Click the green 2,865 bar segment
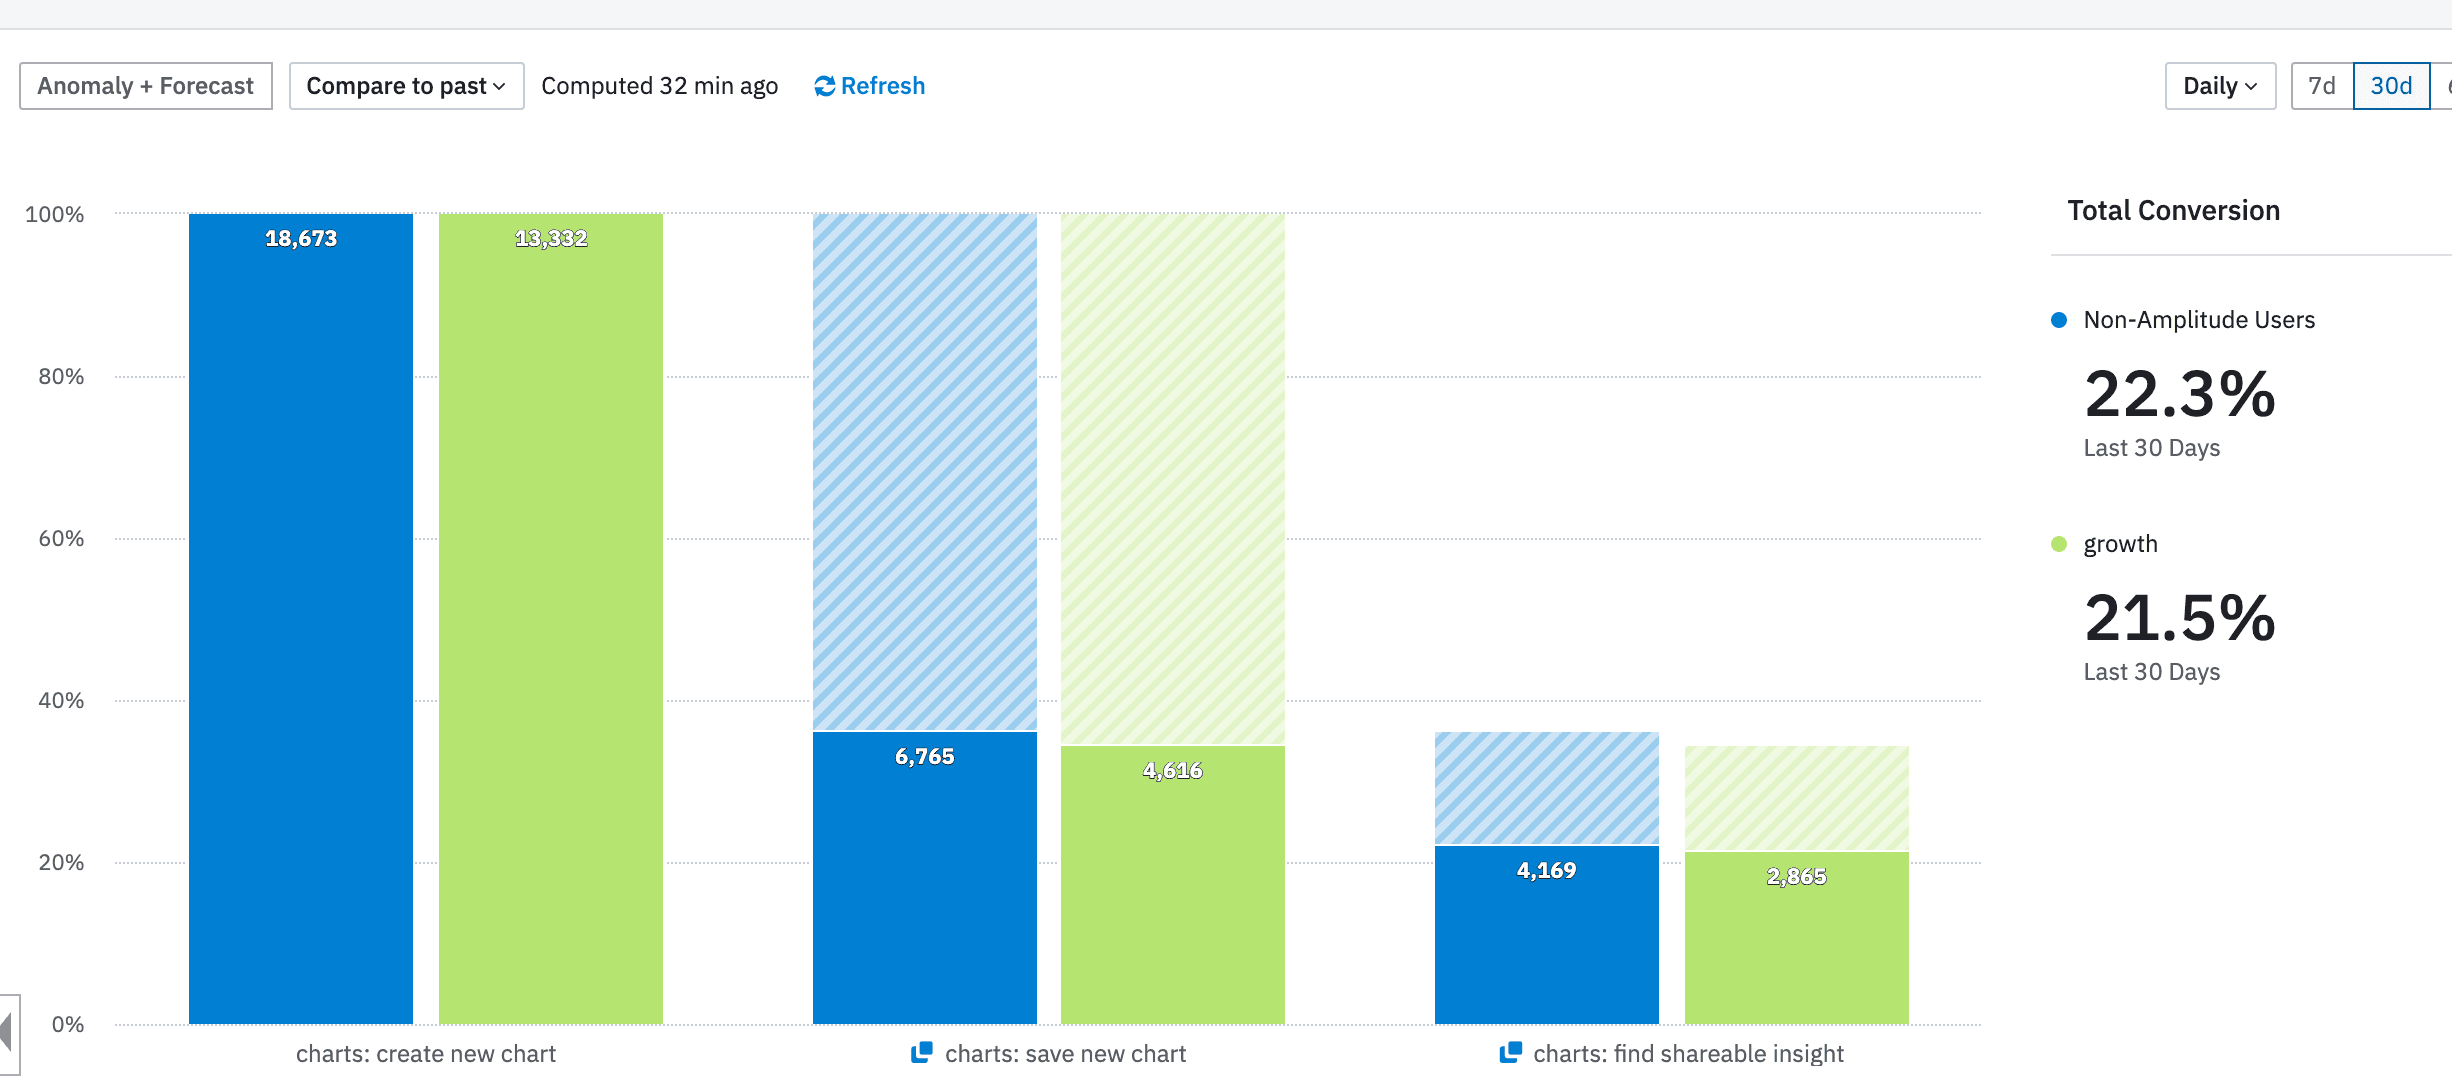 coord(1796,938)
